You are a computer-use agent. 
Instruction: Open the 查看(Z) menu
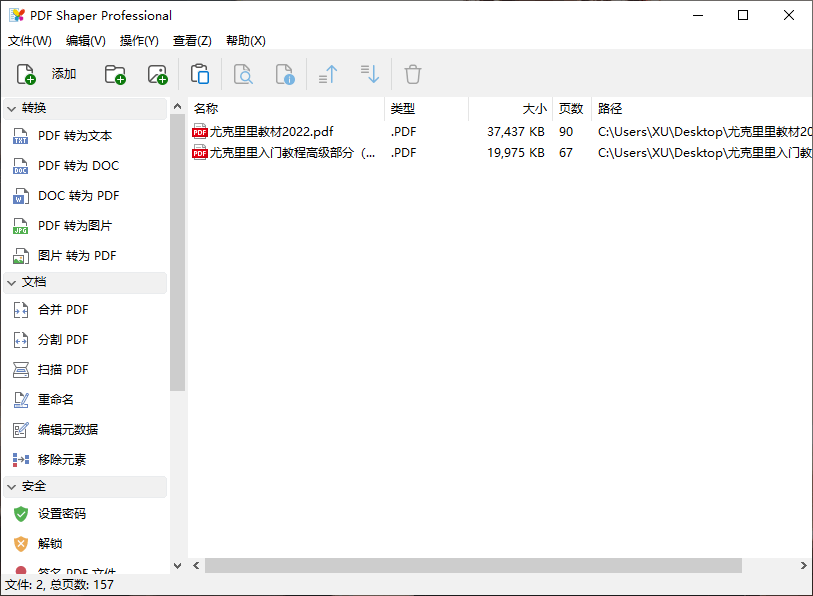tap(192, 40)
